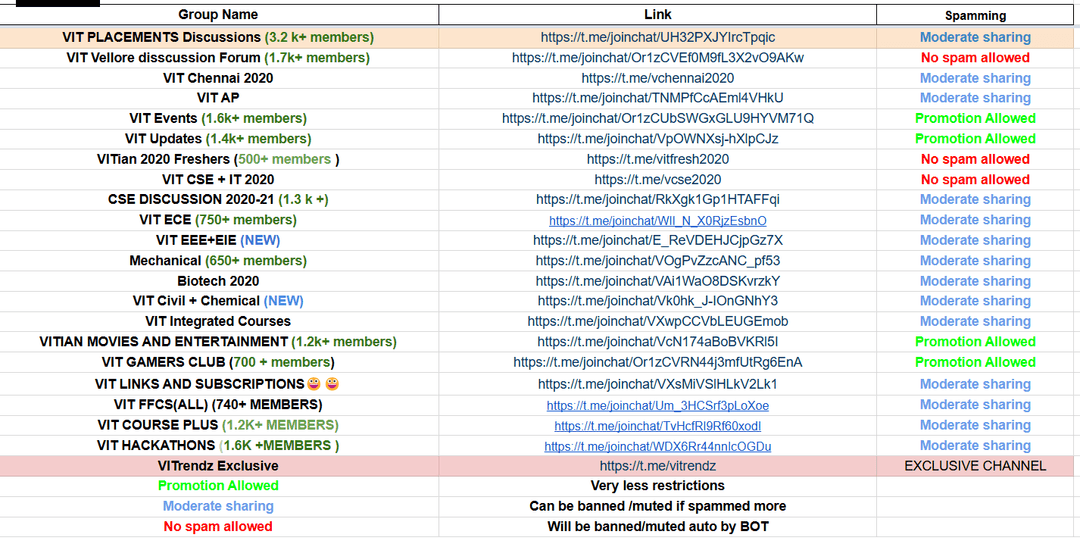This screenshot has height=557, width=1080.
Task: Select the Link column header
Action: (658, 14)
